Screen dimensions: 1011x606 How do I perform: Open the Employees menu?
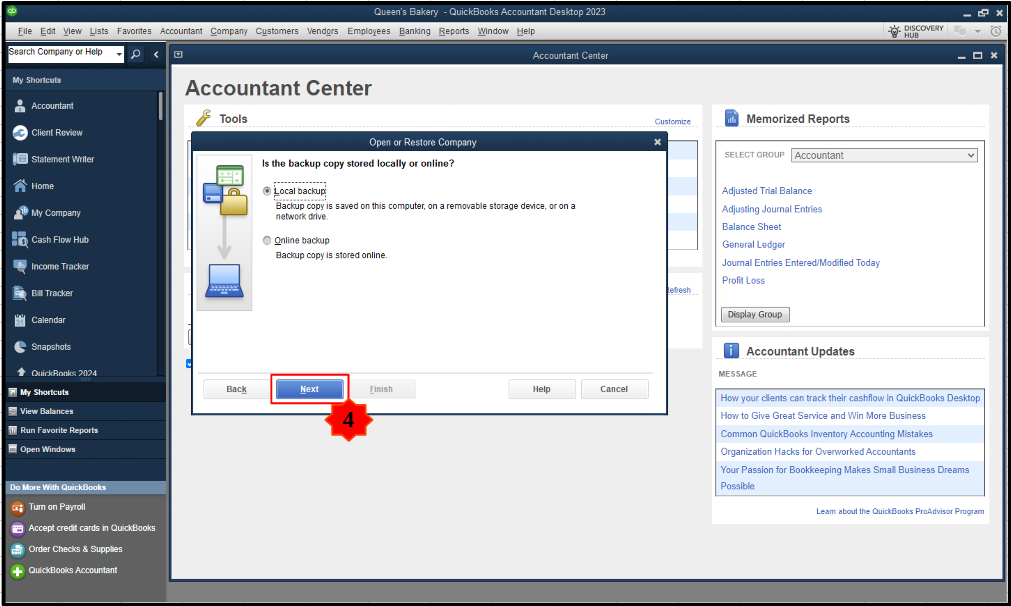369,31
